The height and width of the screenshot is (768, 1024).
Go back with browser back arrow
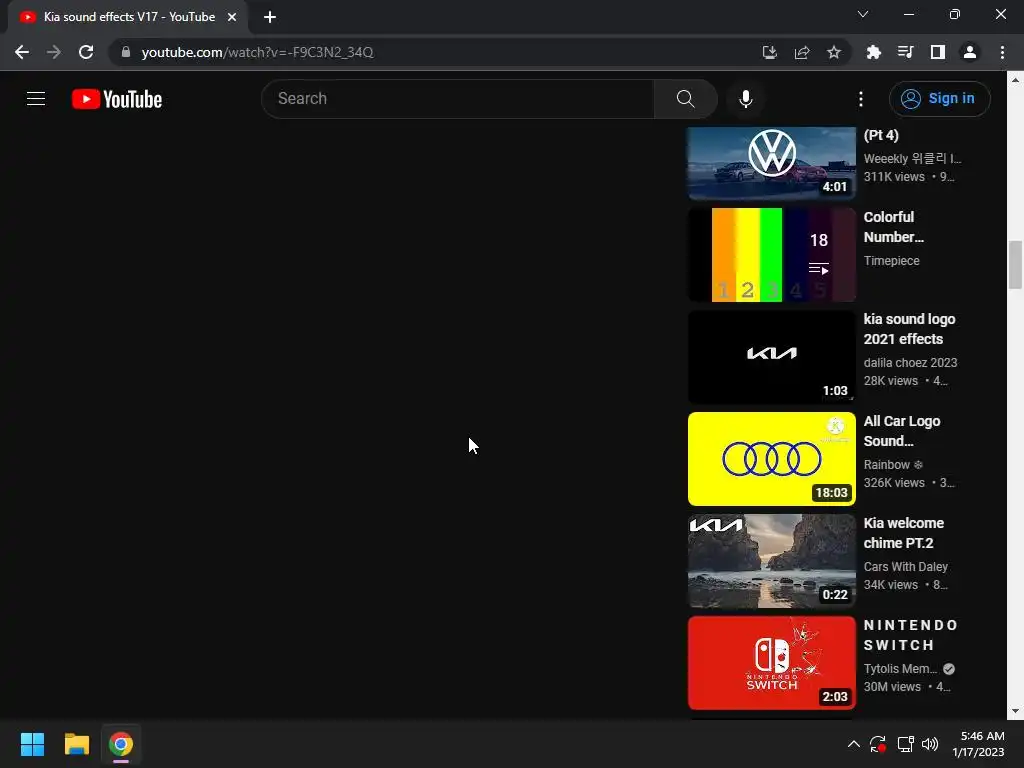click(x=22, y=52)
